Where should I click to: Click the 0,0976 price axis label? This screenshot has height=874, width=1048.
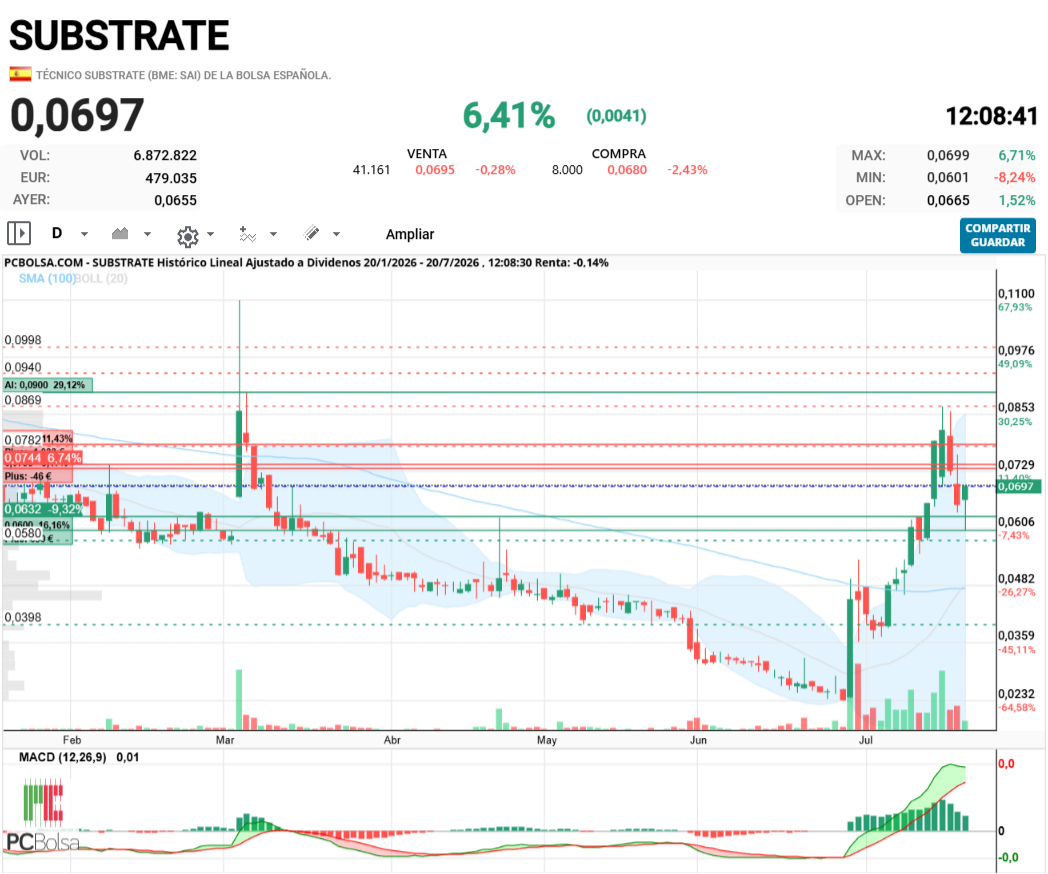point(1016,351)
